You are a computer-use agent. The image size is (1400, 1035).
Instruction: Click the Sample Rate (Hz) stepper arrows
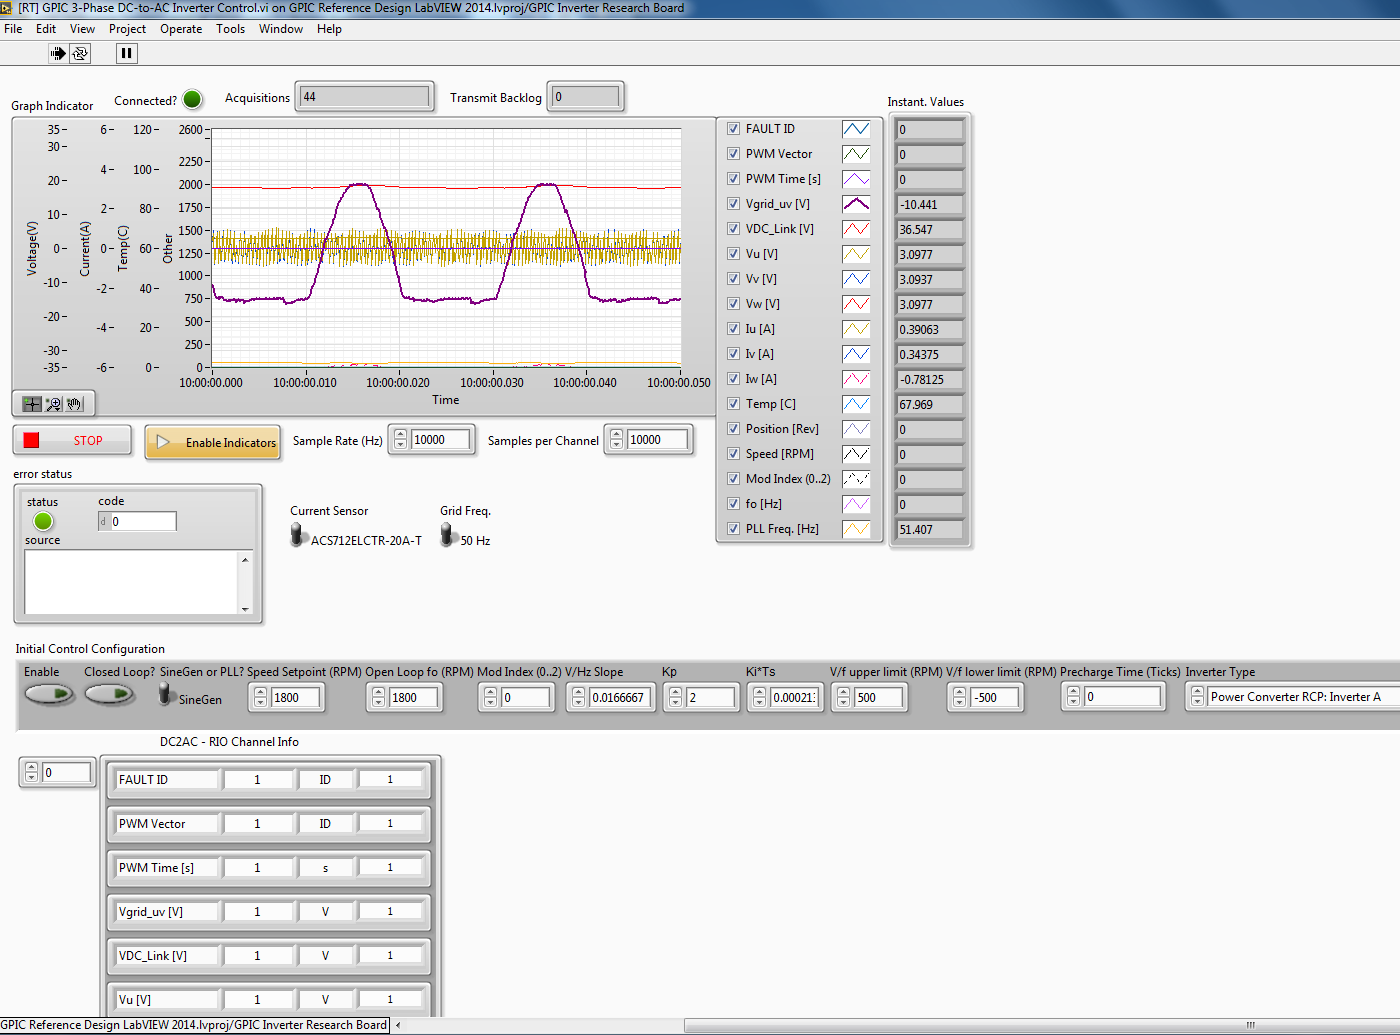coord(400,440)
